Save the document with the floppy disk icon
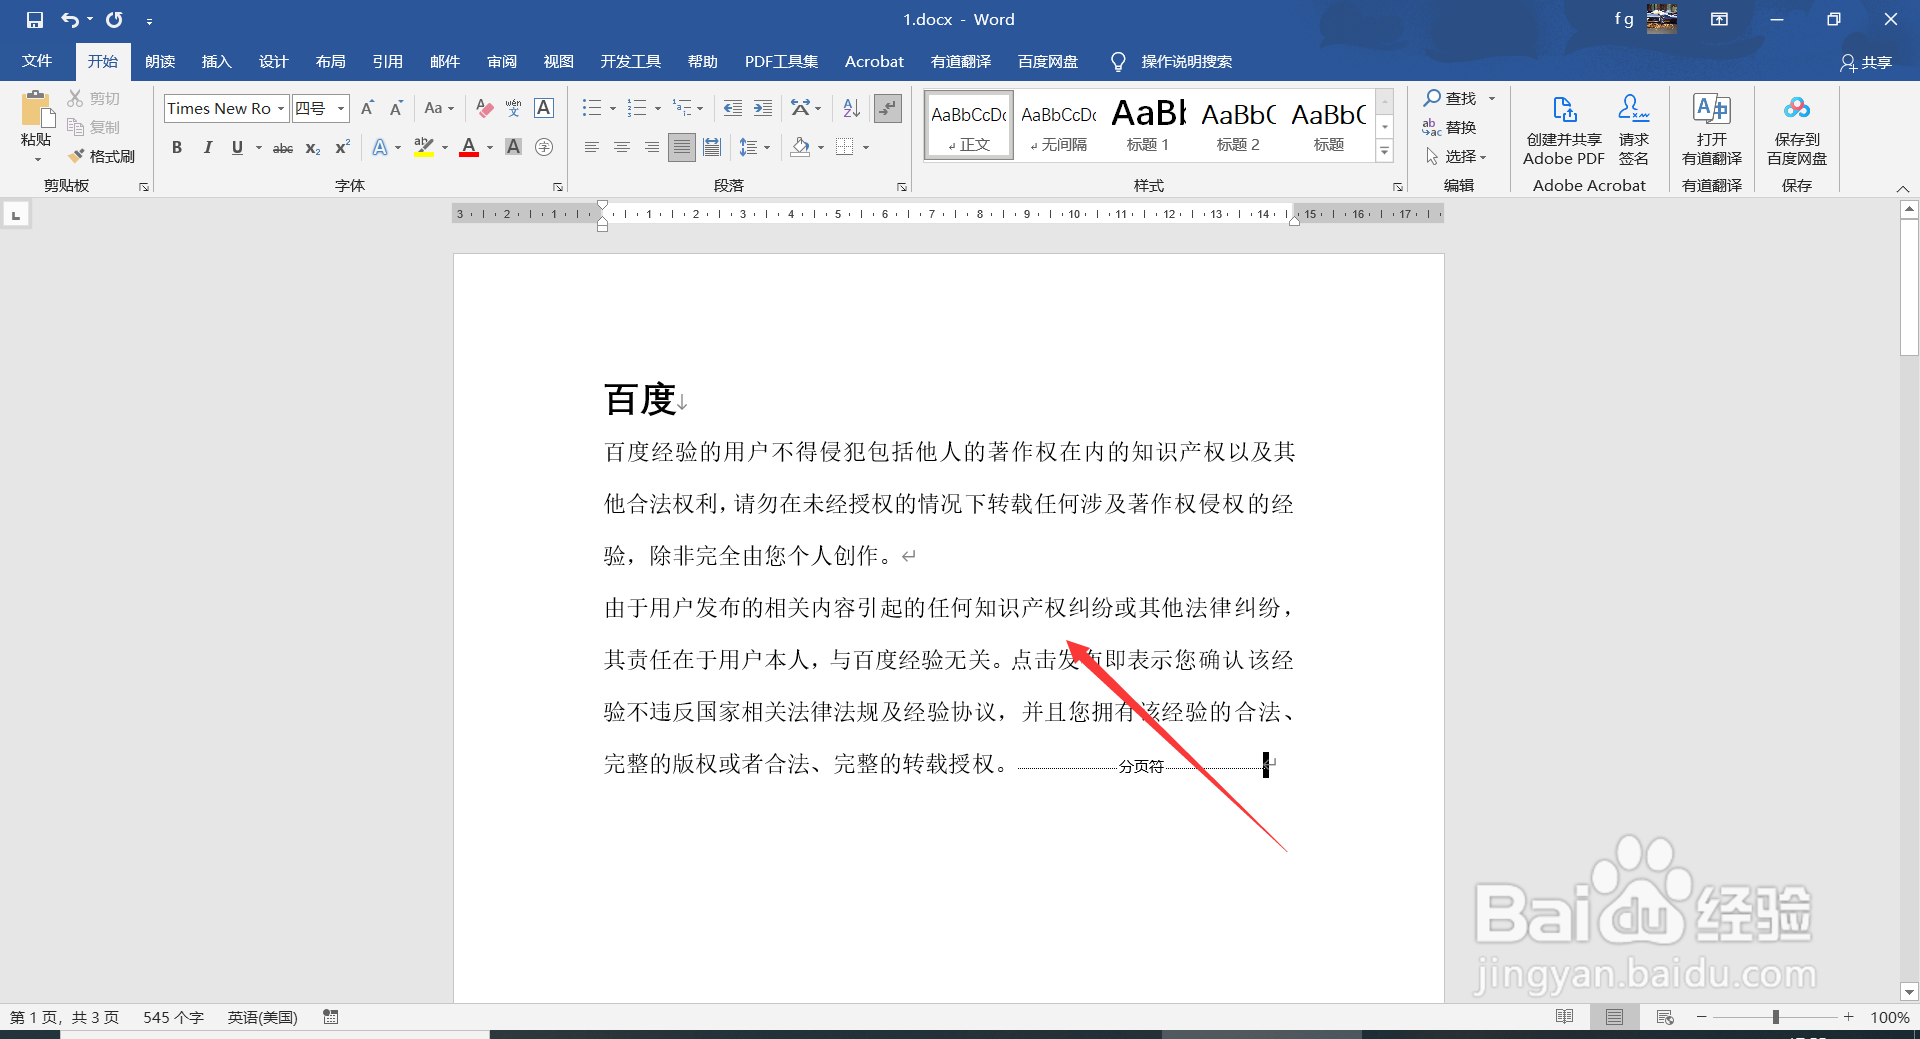This screenshot has height=1039, width=1920. click(x=35, y=20)
